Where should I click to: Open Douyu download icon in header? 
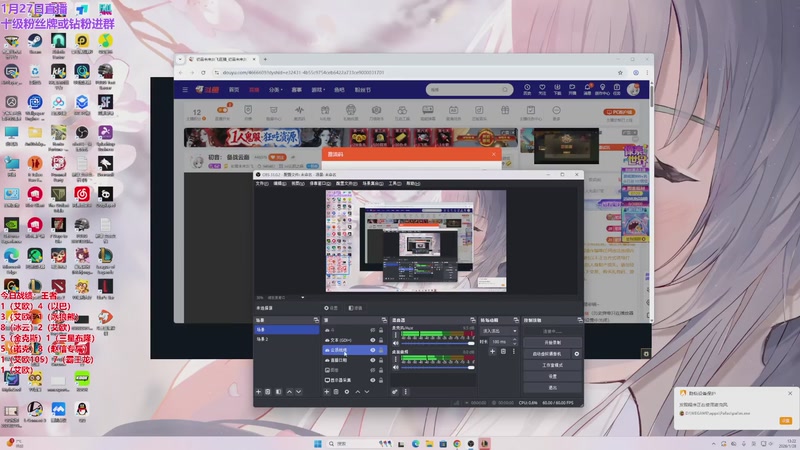coord(557,89)
